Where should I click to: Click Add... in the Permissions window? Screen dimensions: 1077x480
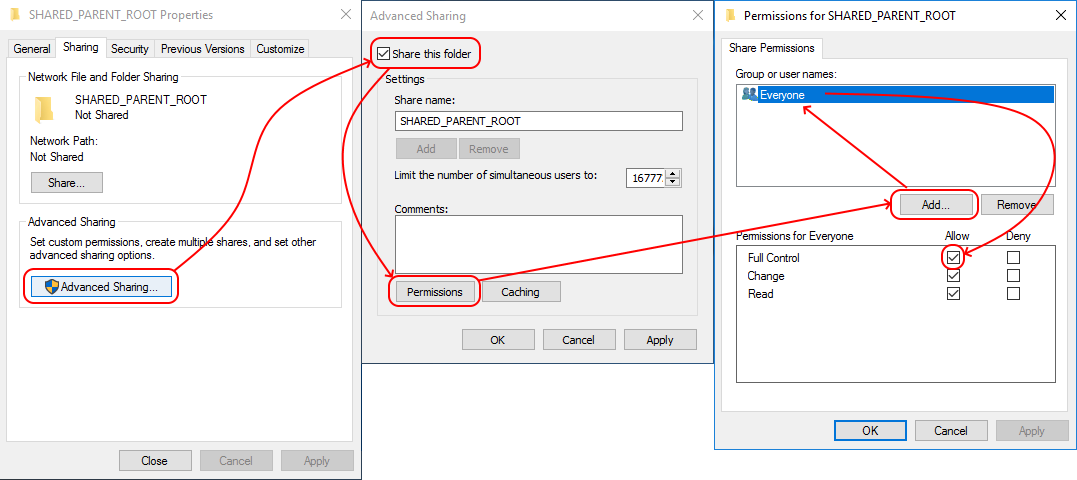point(935,205)
